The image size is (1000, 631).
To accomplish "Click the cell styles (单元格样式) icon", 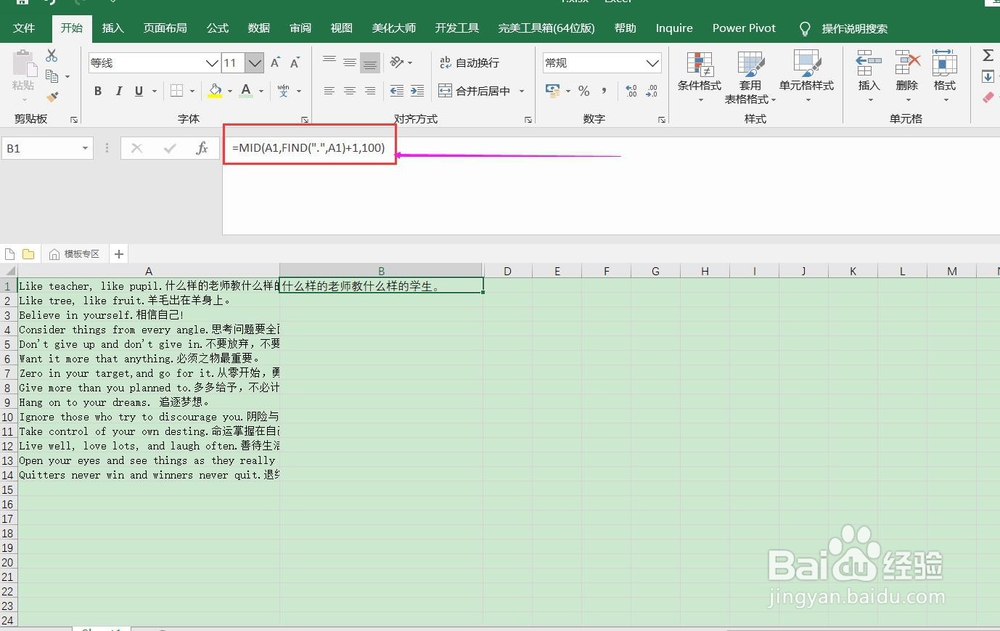I will click(807, 78).
